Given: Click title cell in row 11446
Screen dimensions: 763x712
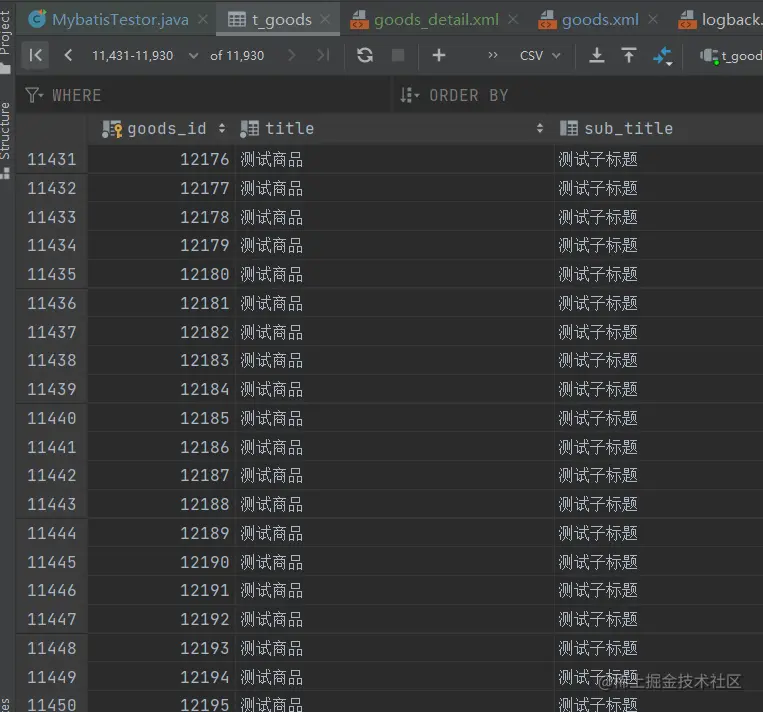Looking at the screenshot, I should (395, 590).
